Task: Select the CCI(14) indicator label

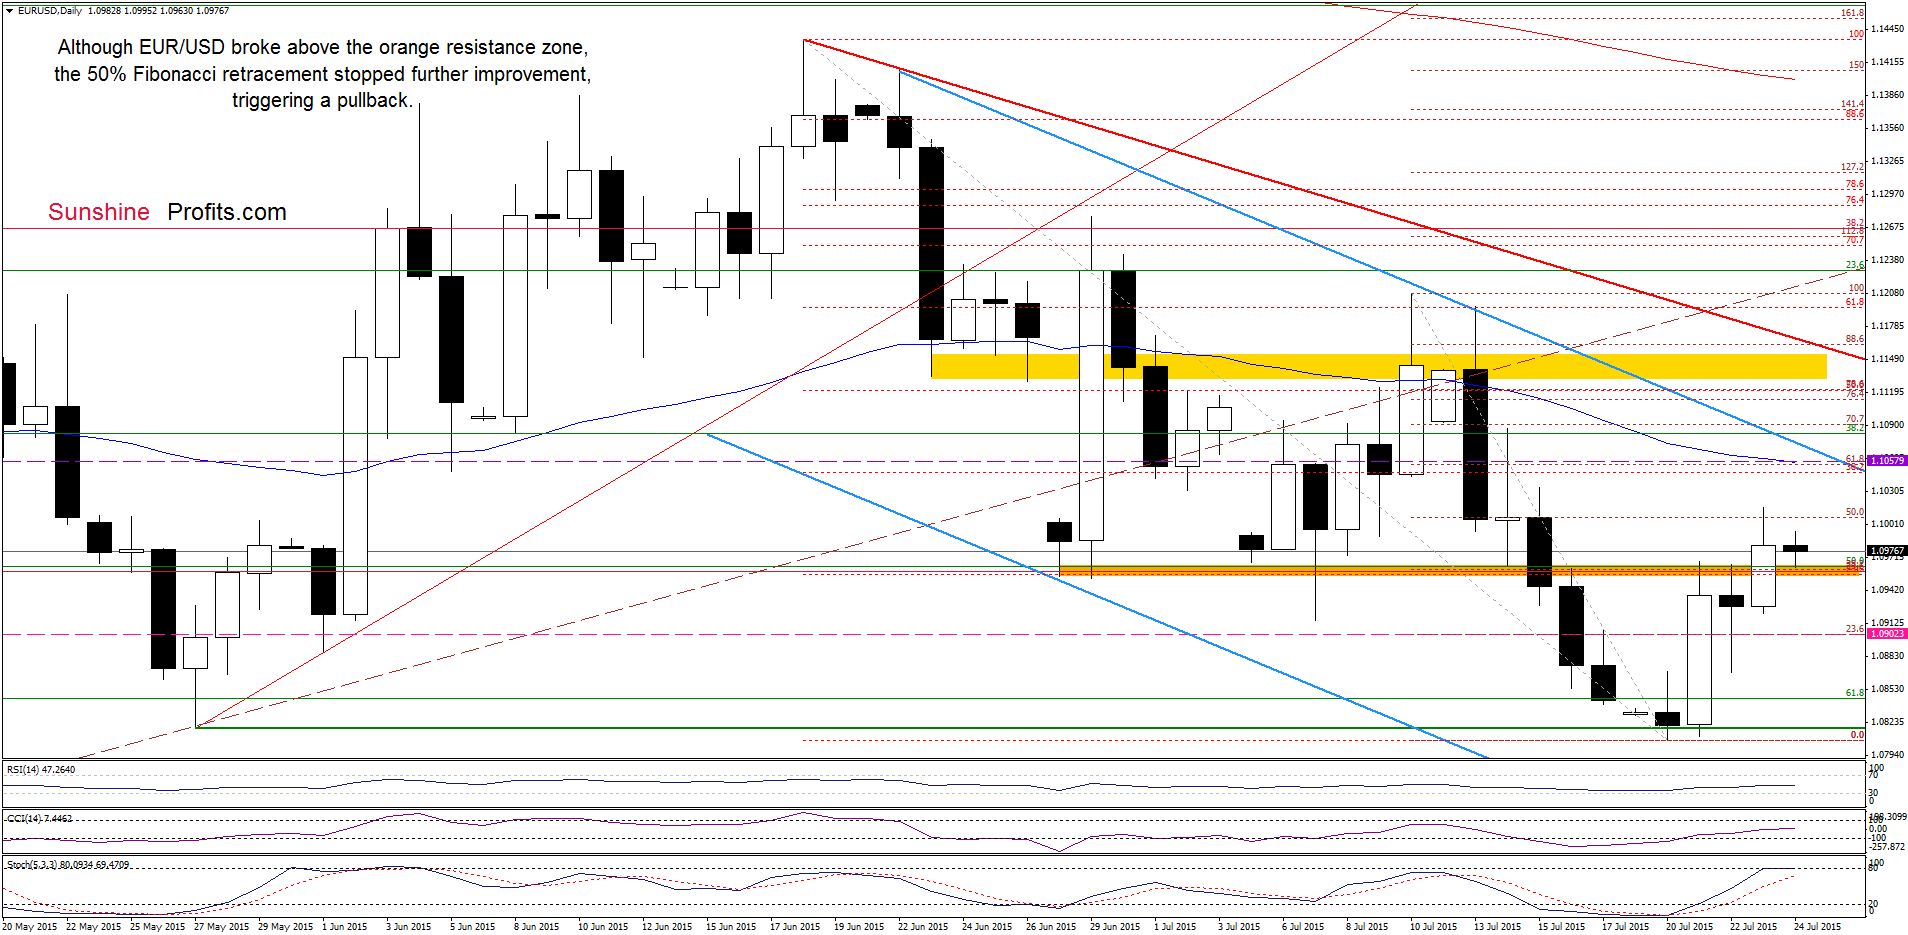Action: point(40,818)
